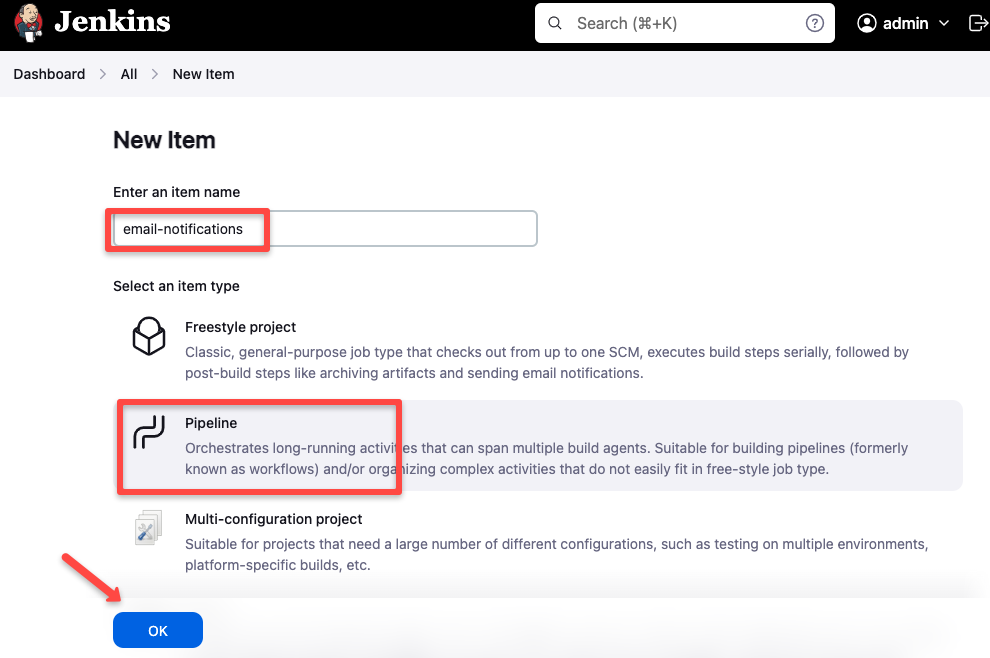Select the Freestyle project cube icon
This screenshot has width=990, height=658.
pos(149,336)
